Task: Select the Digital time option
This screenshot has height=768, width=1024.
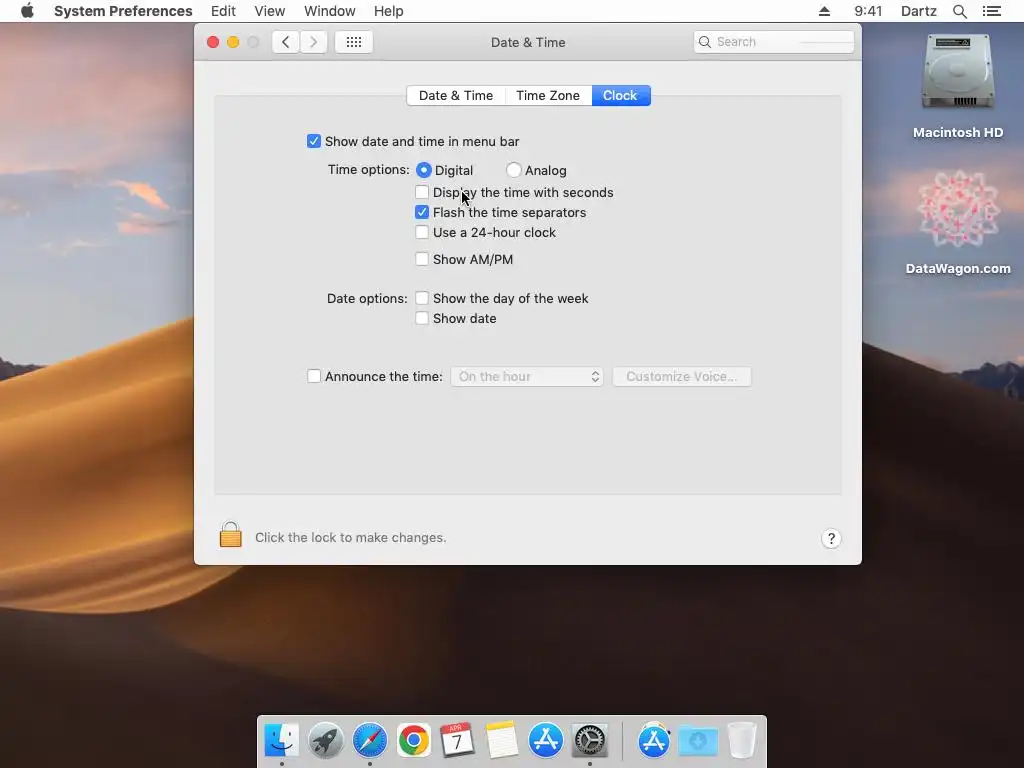Action: coord(424,170)
